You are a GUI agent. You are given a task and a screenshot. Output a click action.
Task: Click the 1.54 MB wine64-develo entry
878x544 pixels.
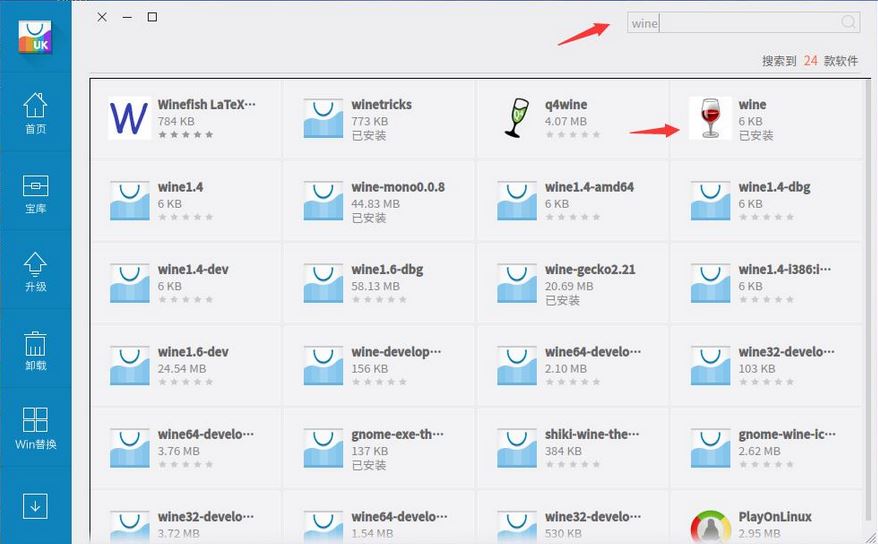380,518
